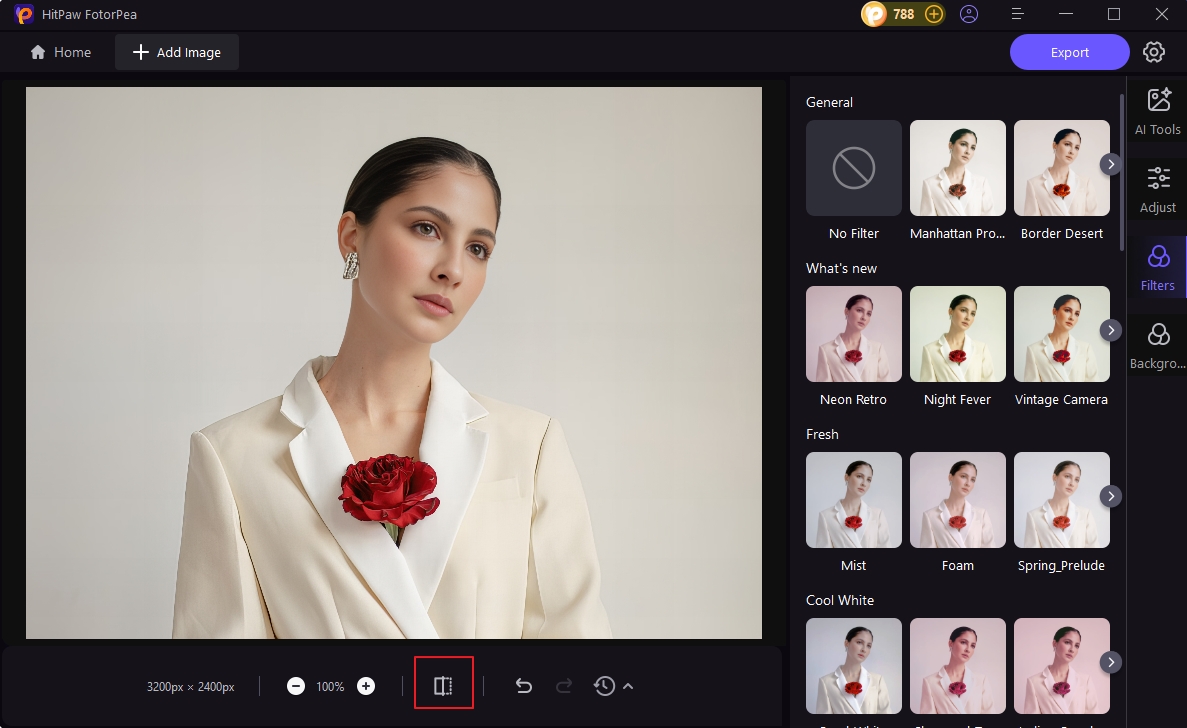This screenshot has height=728, width=1187.
Task: Open the settings gear icon
Action: point(1154,52)
